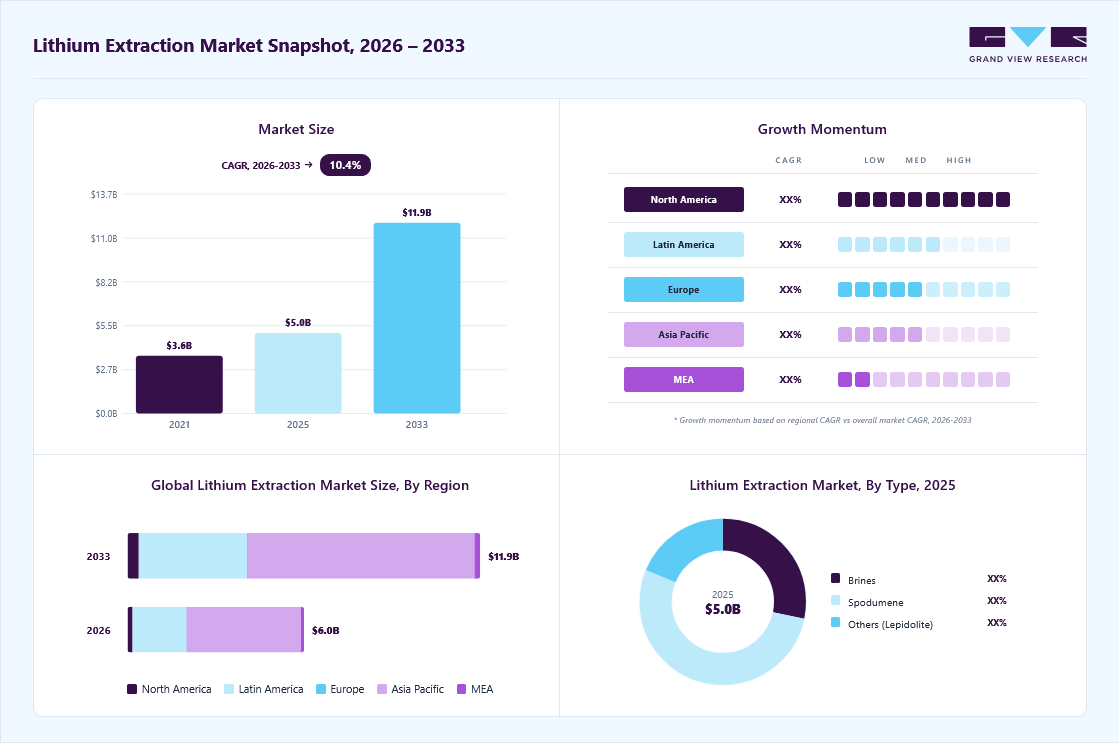Select the Asia Pacific region label
1120x743 pixels.
[684, 334]
